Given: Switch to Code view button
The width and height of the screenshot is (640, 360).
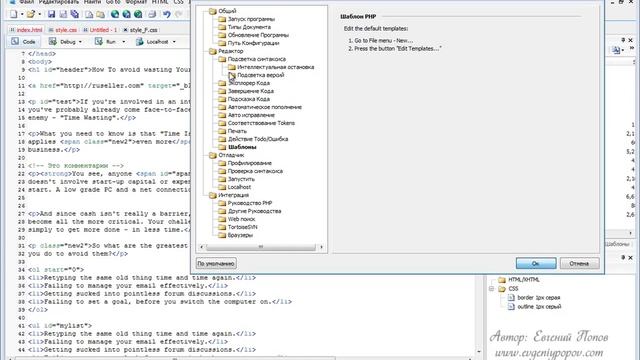Looking at the screenshot, I should pos(24,42).
